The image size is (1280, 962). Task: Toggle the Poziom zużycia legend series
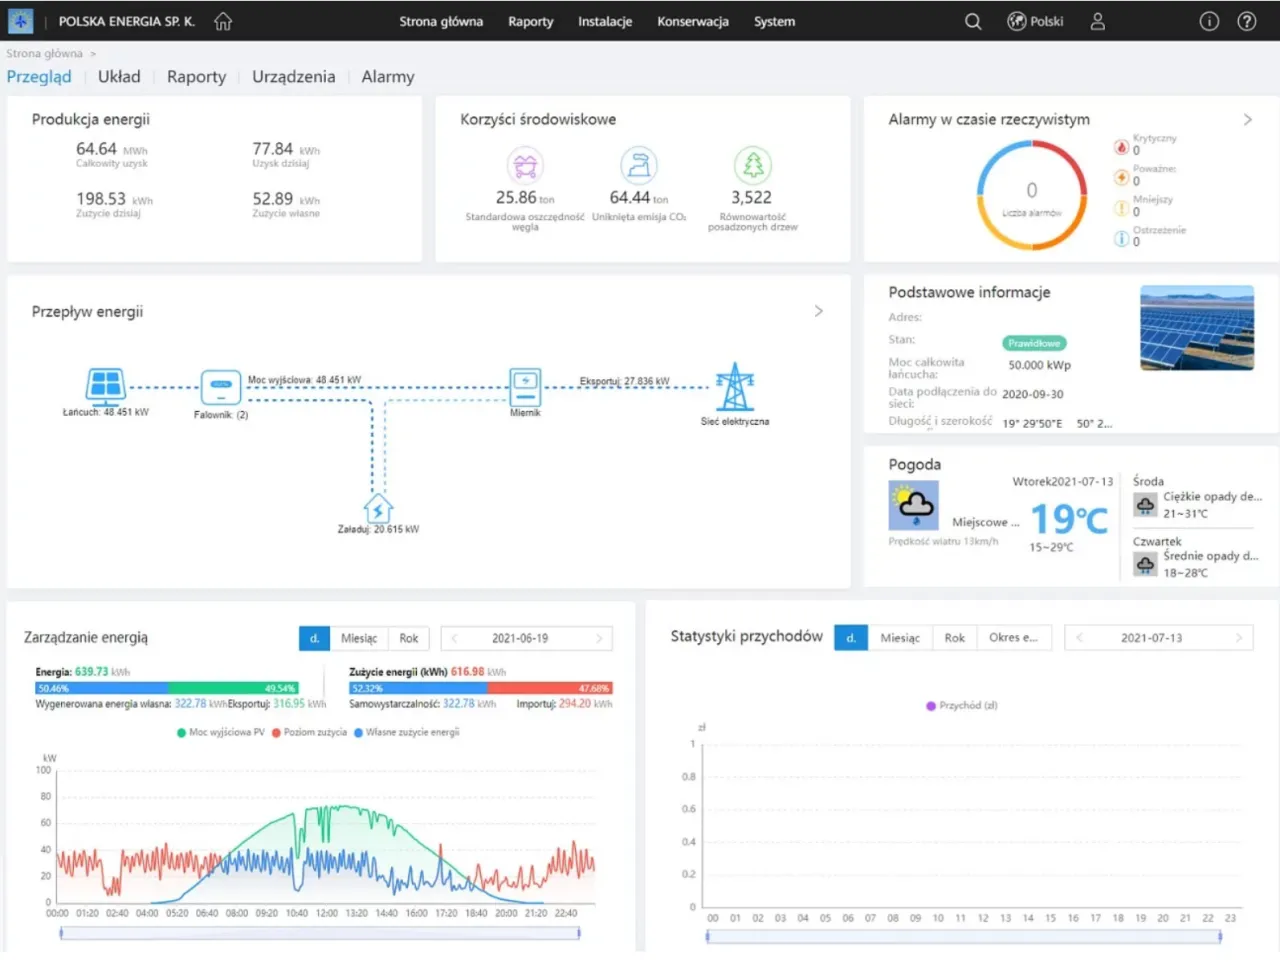[309, 732]
